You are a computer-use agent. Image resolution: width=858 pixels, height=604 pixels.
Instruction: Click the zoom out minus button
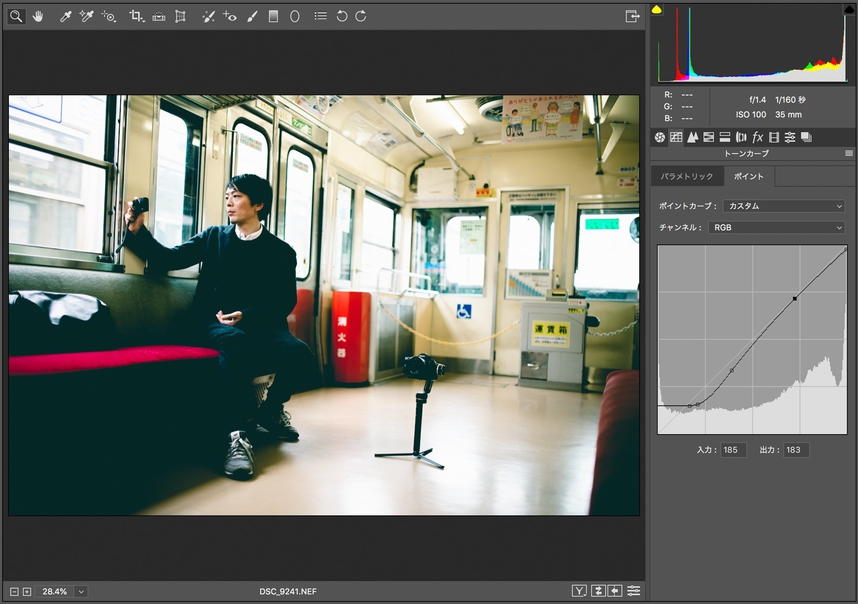(x=15, y=592)
